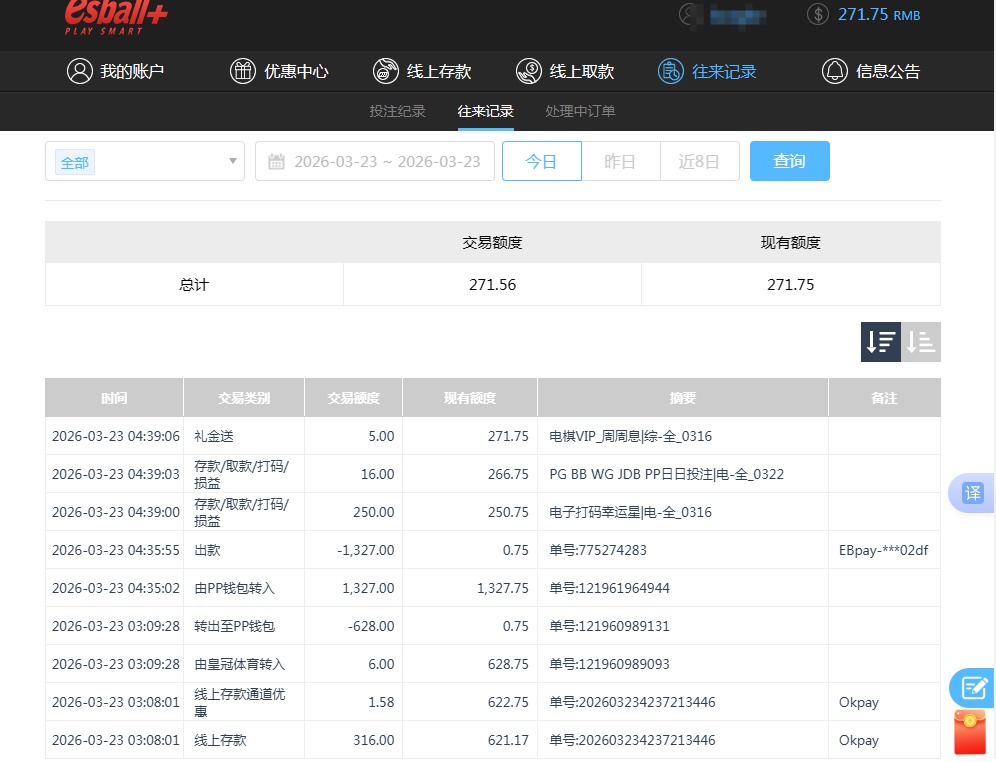Open the 信息公告 bell icon
The width and height of the screenshot is (996, 762).
click(833, 71)
